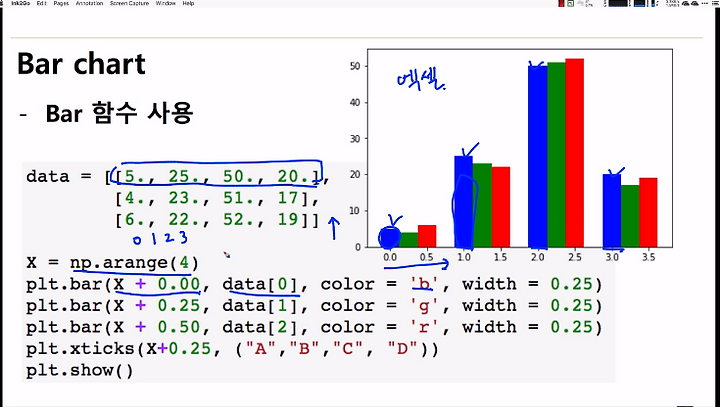Screen dimensions: 720x407
Task: Open the Edit menu
Action: (42, 3)
